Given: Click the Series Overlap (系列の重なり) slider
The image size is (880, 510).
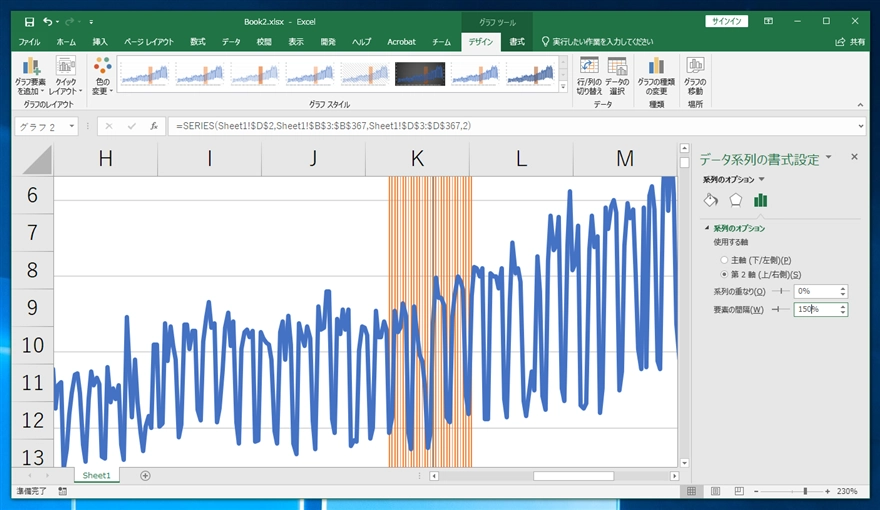Looking at the screenshot, I should coord(781,291).
